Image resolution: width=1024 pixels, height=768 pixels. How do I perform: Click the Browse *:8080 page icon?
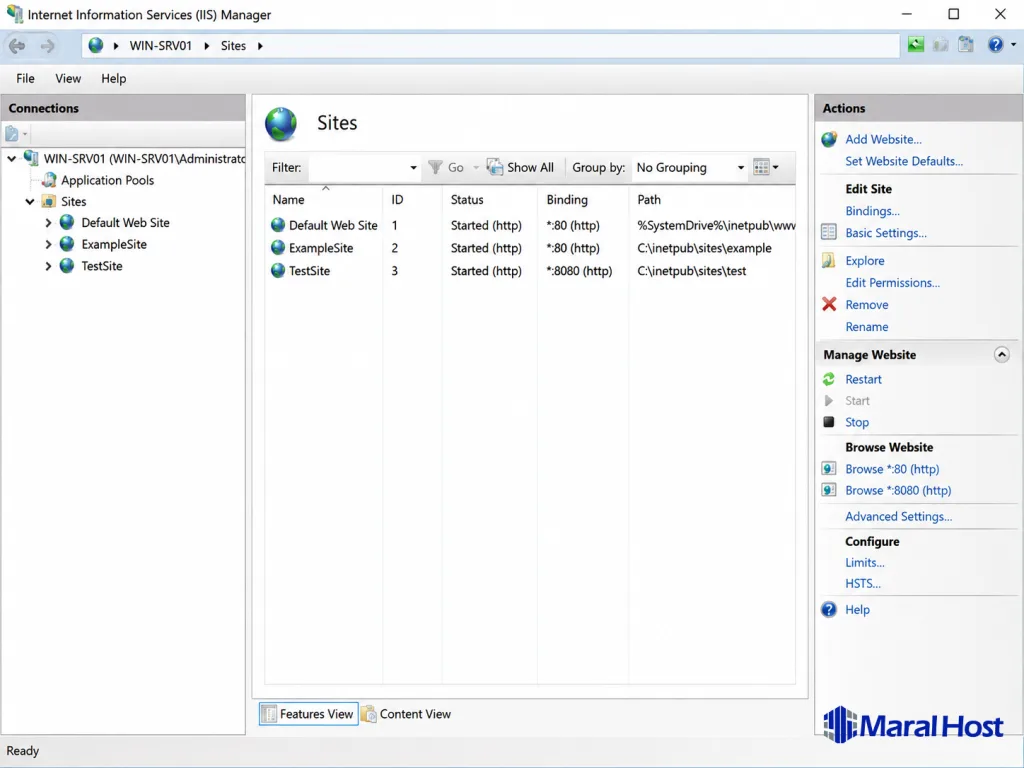click(x=829, y=490)
